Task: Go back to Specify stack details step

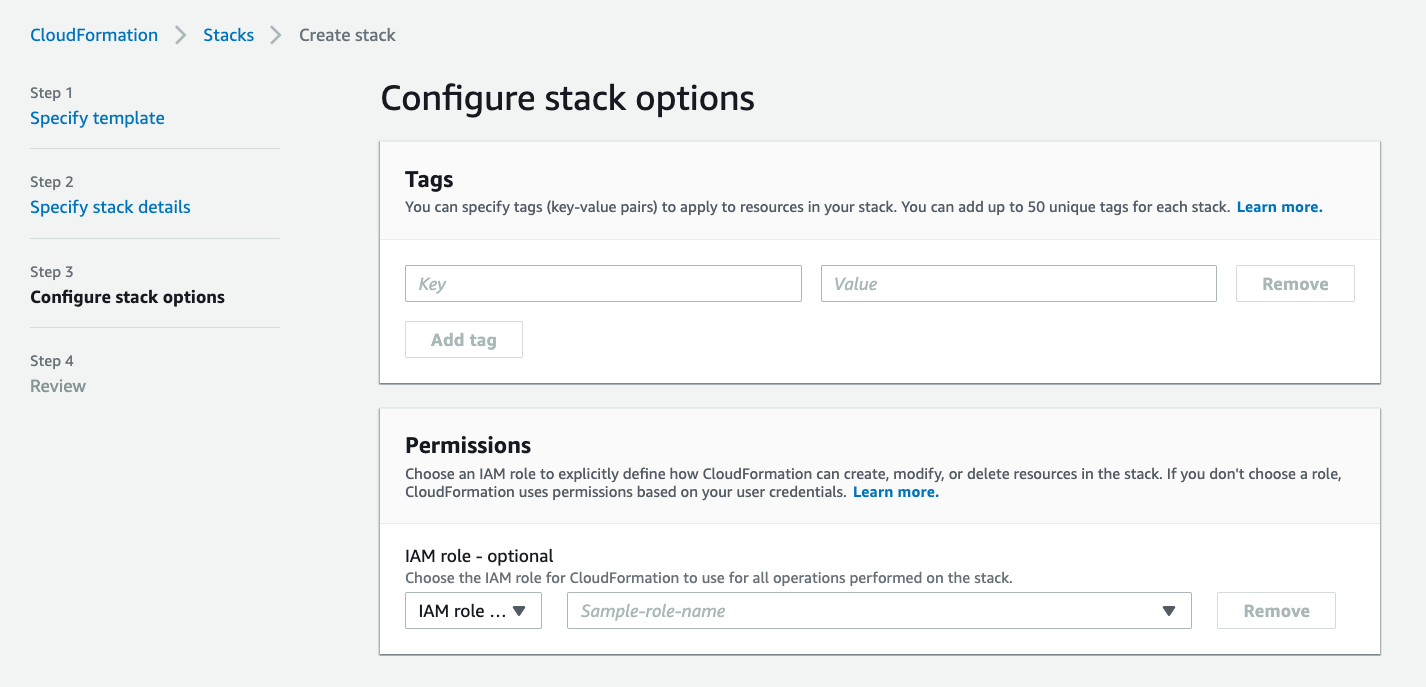Action: [x=110, y=207]
